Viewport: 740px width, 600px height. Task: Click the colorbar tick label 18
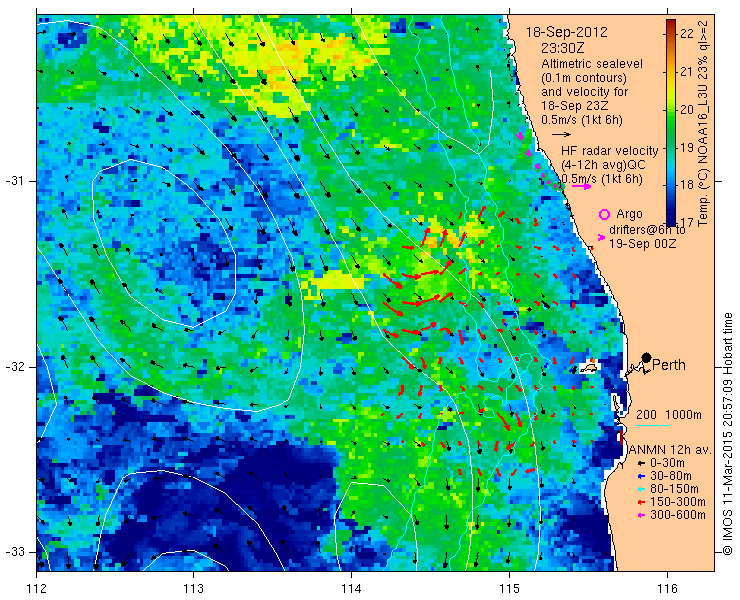coord(687,185)
